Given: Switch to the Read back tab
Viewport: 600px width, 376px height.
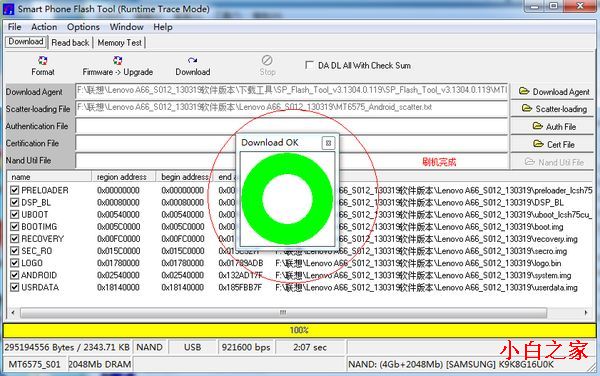Looking at the screenshot, I should click(x=70, y=42).
